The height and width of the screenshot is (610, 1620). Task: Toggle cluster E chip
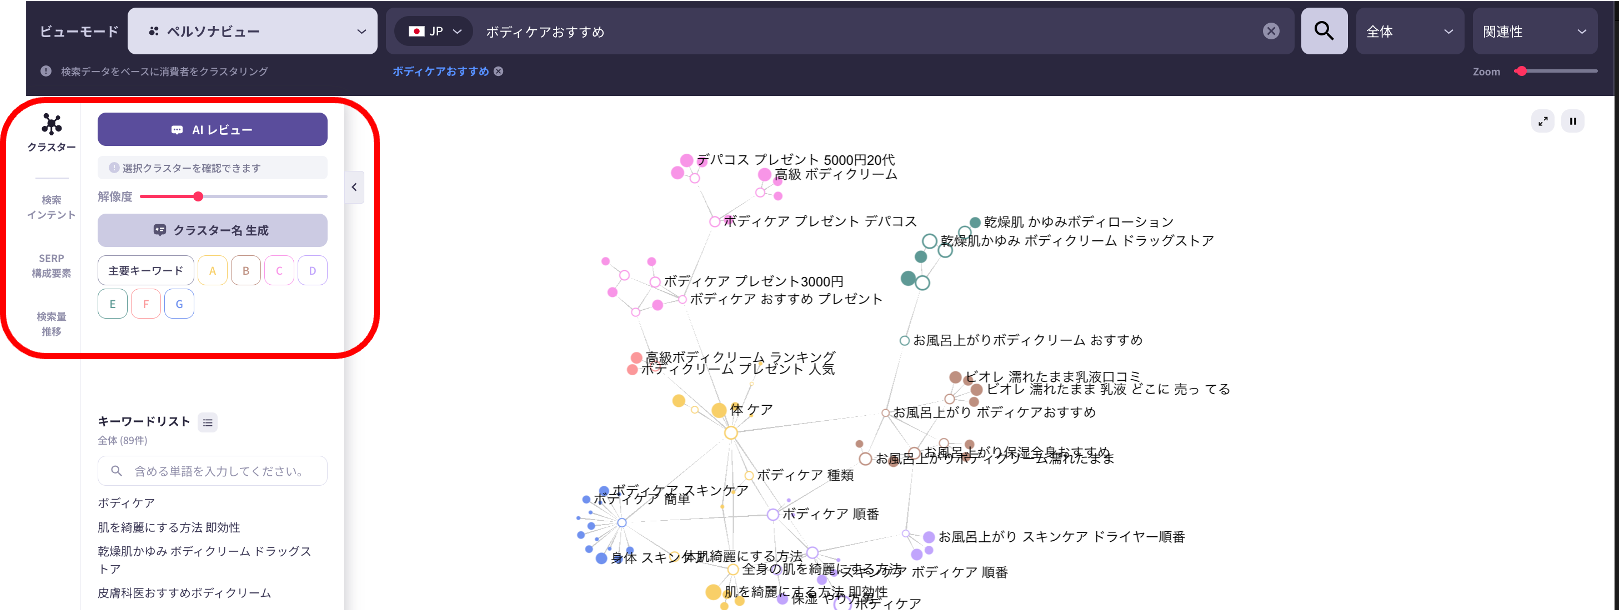(x=112, y=304)
